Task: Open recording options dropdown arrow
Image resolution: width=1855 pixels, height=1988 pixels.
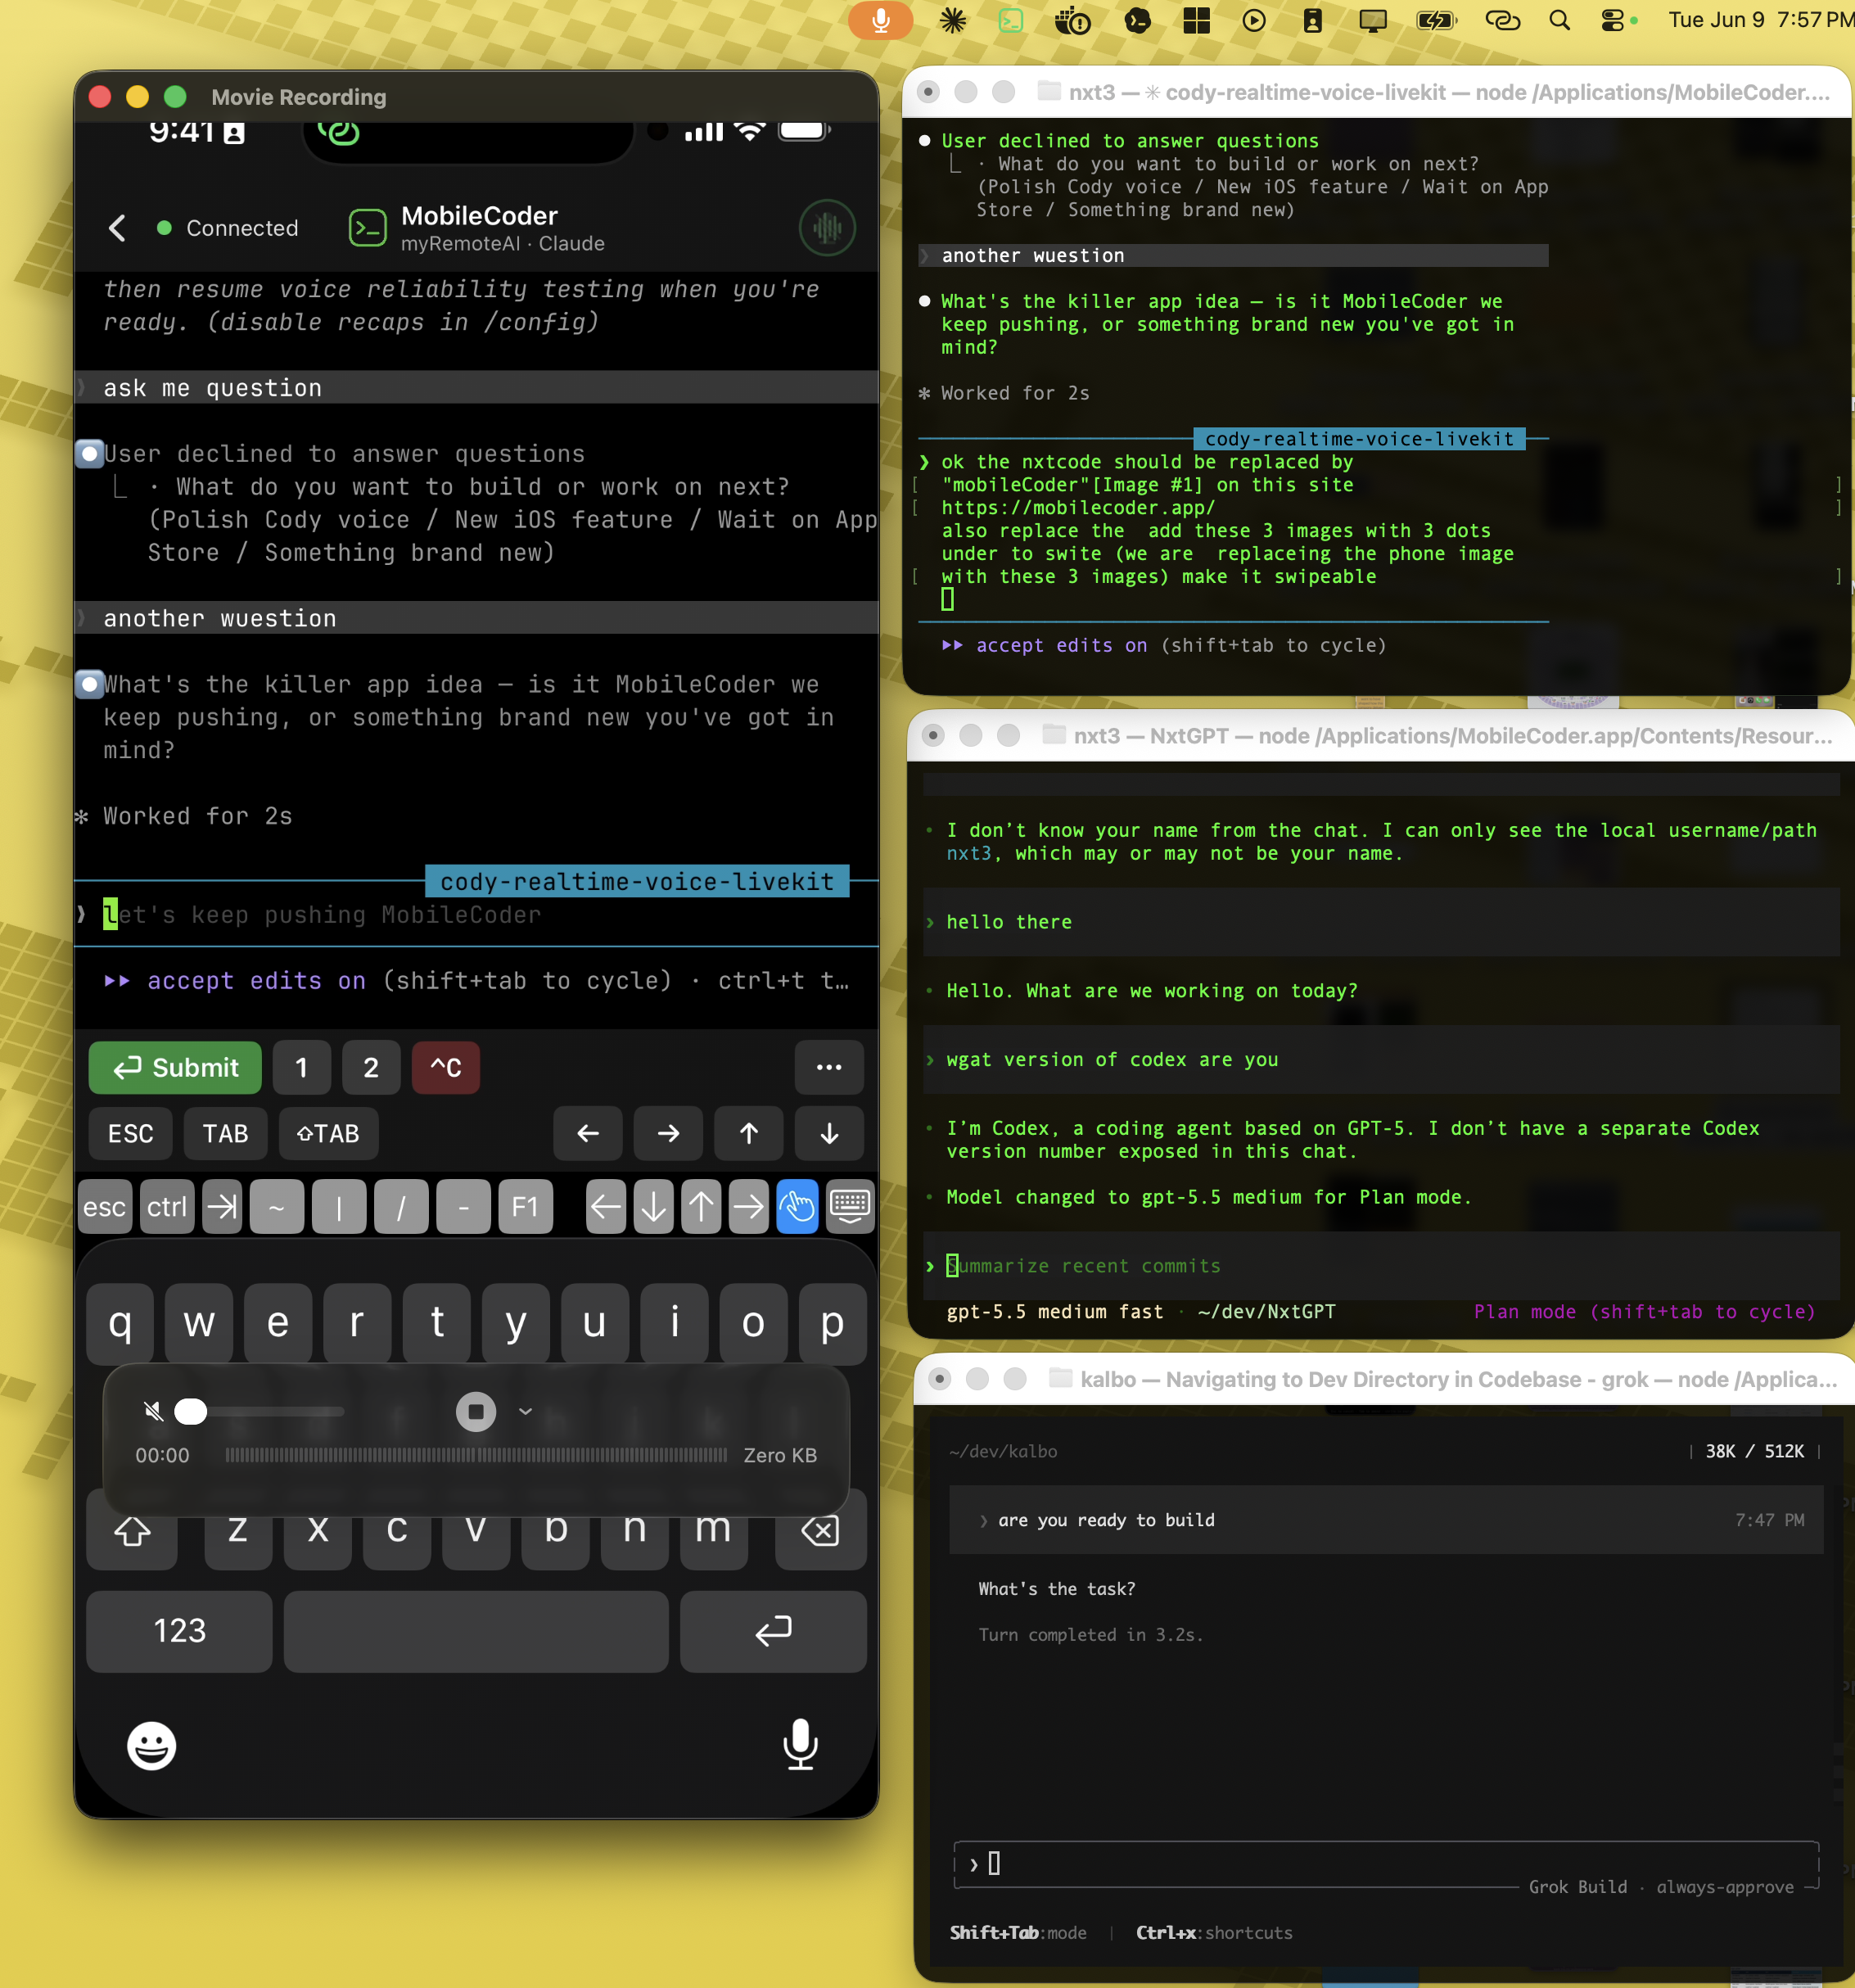Action: pos(526,1412)
